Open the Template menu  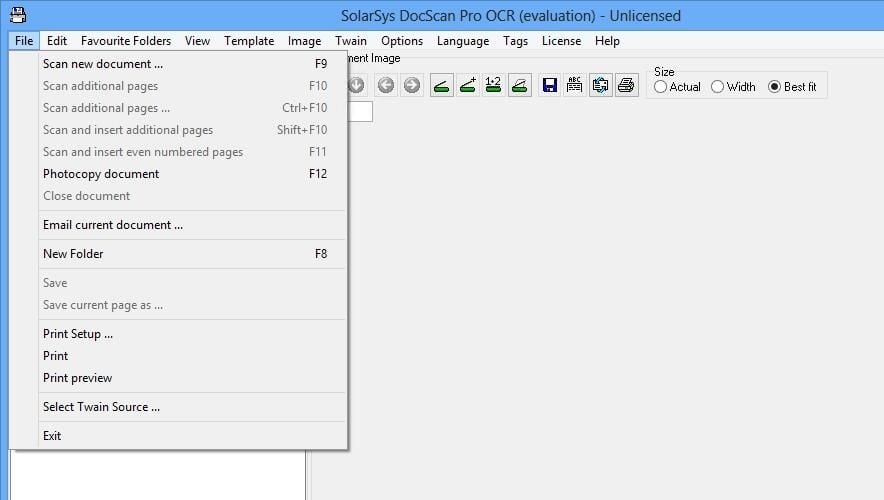point(249,41)
